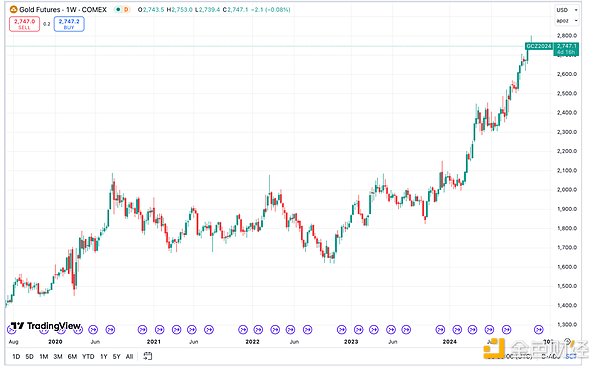Click the green market status dot
600x370 pixels.
tap(118, 10)
